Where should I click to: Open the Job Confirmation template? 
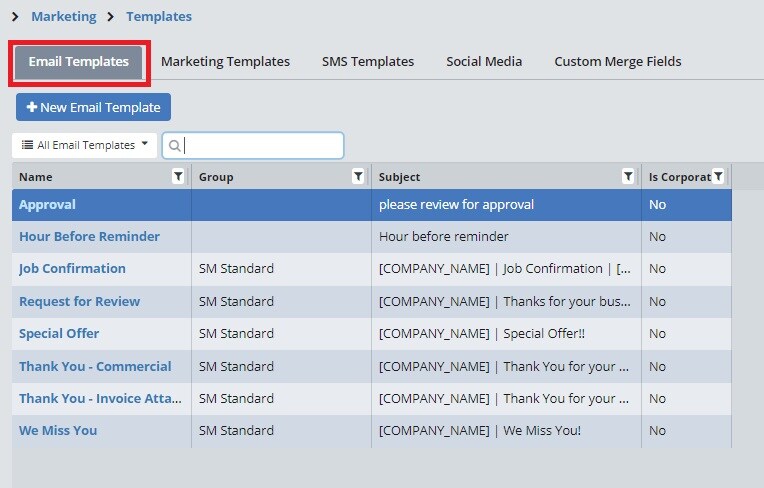(x=72, y=269)
